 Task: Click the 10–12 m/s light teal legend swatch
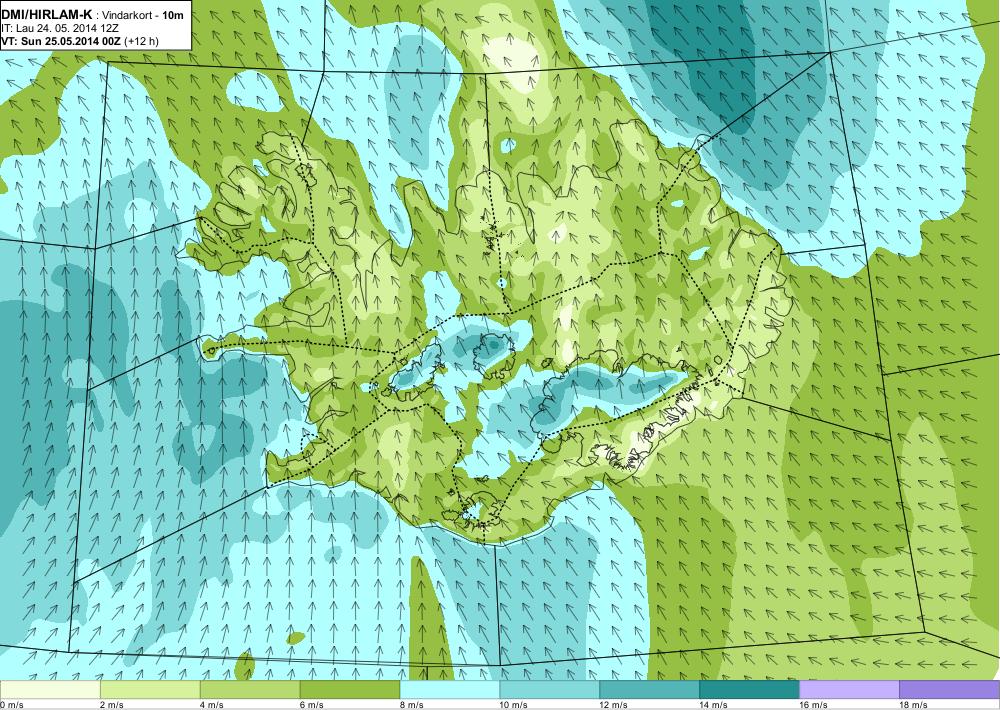(x=550, y=690)
